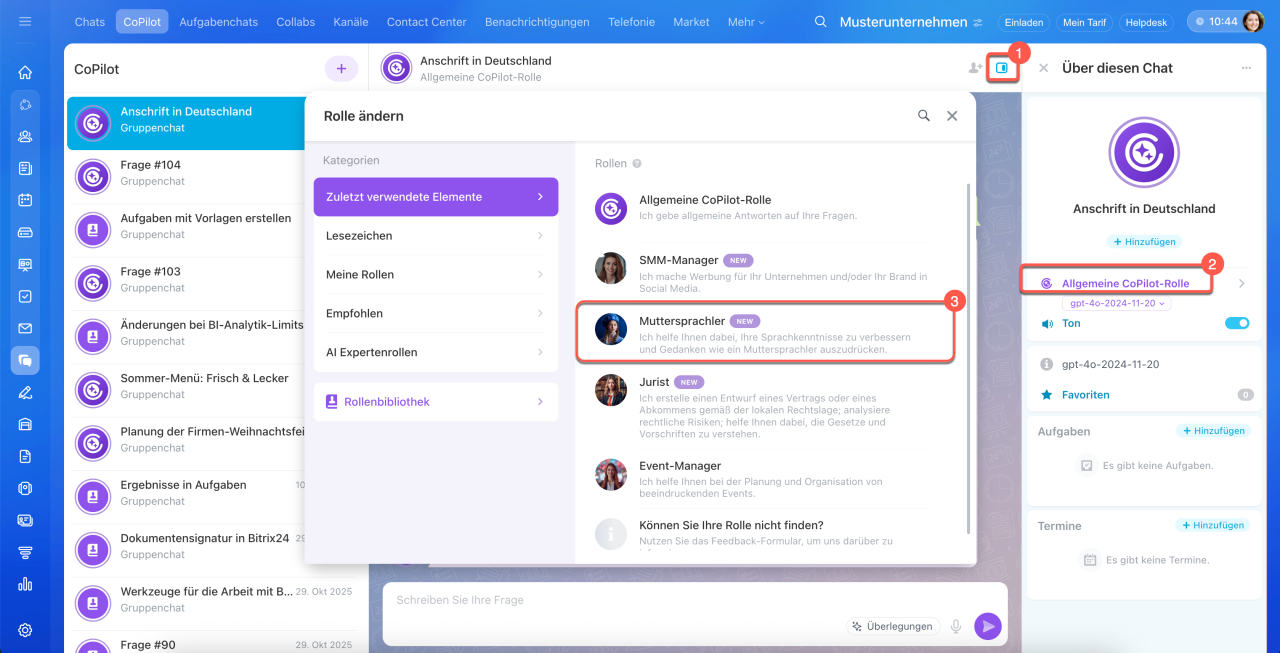Click the add participant icon in chat header
1280x653 pixels.
coord(975,68)
